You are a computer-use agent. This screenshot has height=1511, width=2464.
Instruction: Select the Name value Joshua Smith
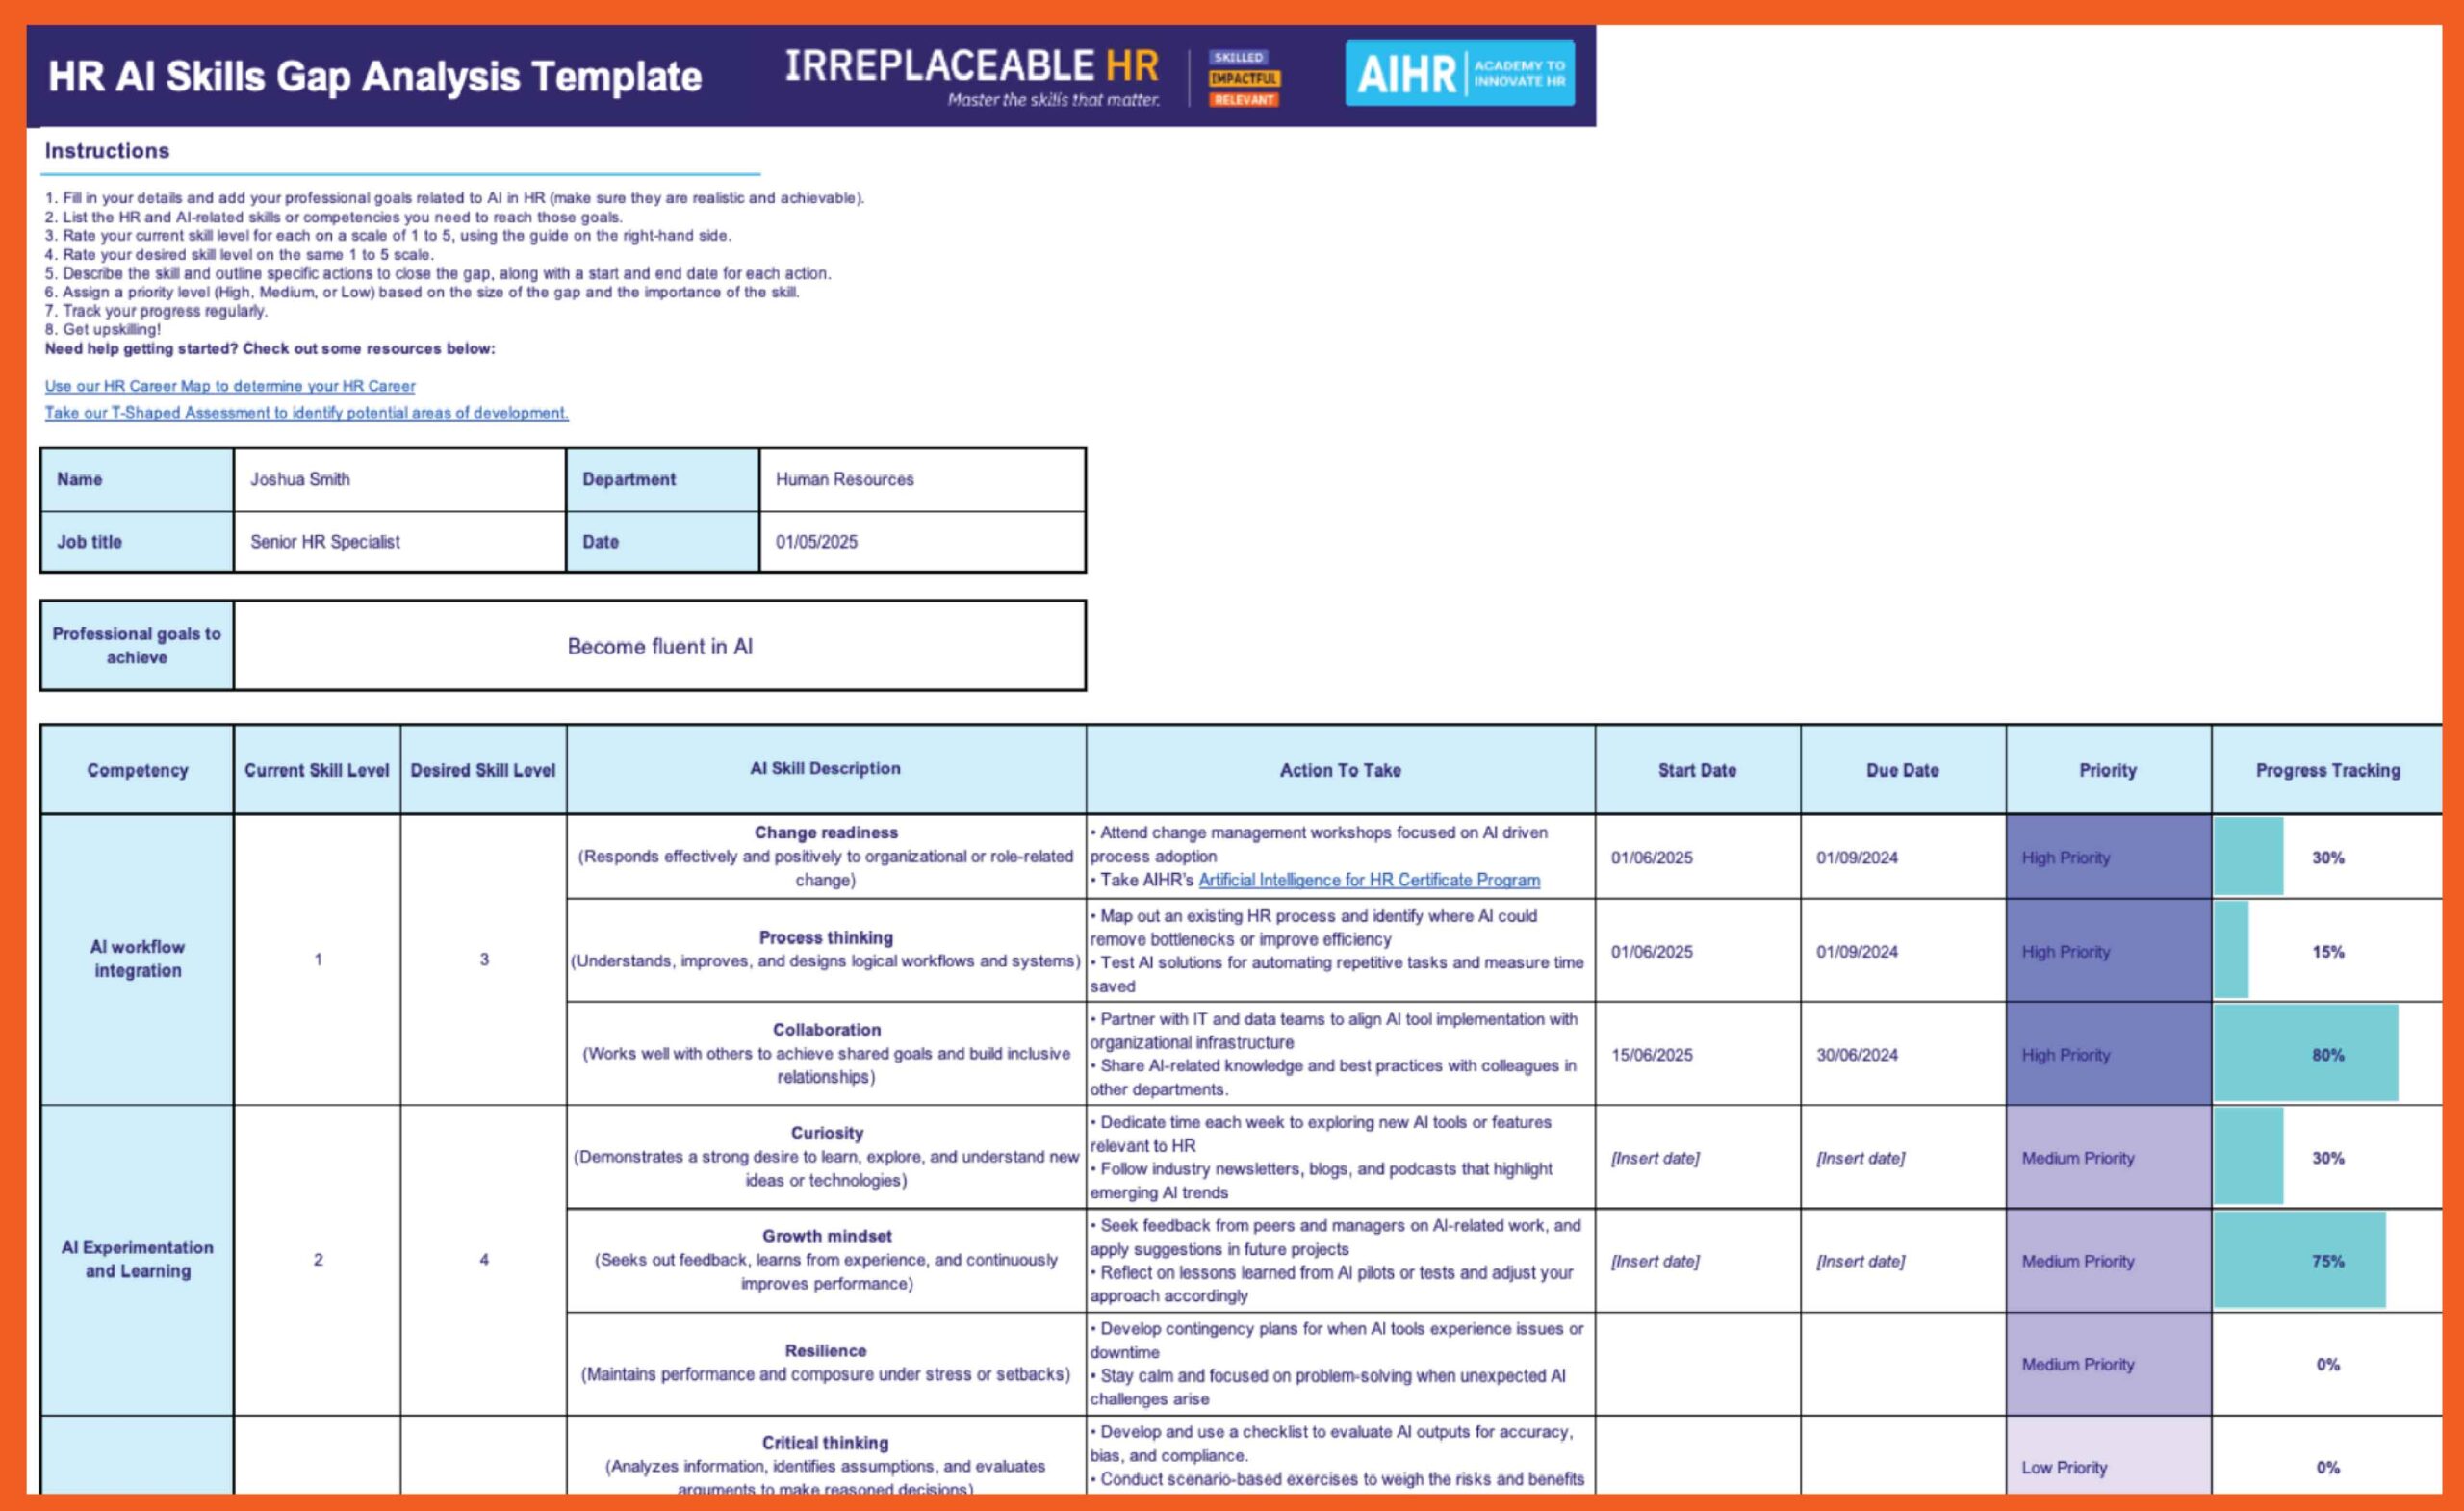(x=400, y=479)
